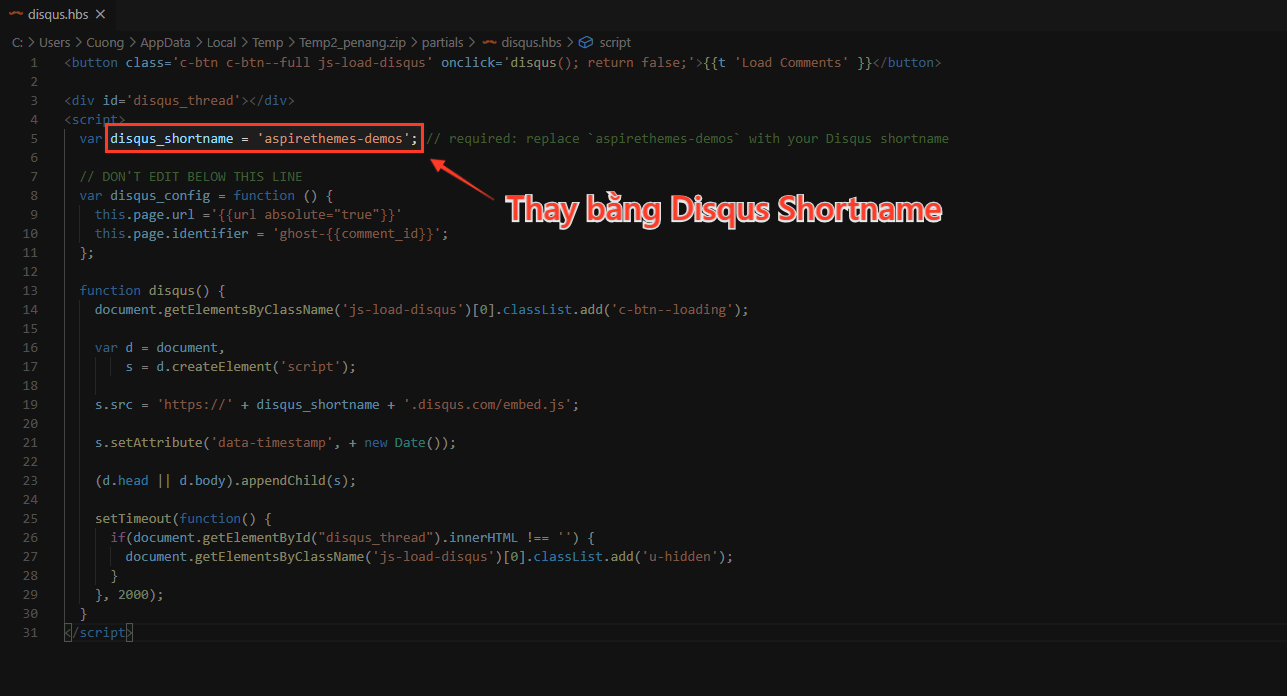
Task: Click '.disqus.com/embed.js' string on line 19
Action: click(487, 404)
